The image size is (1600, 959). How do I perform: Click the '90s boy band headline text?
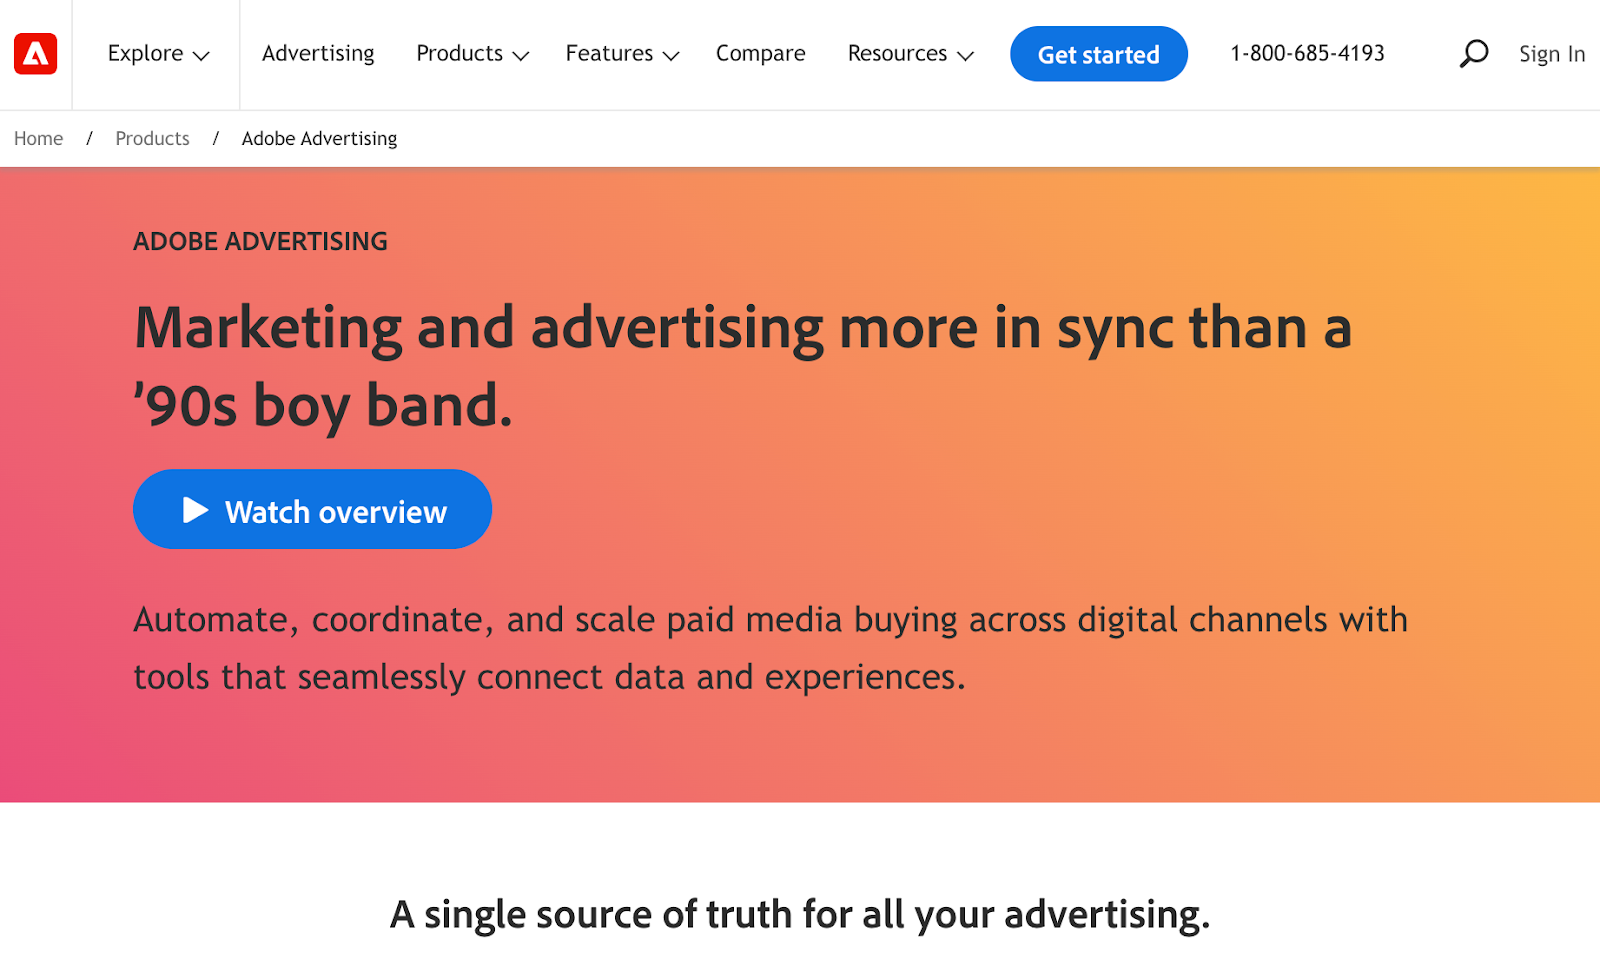[x=323, y=406]
